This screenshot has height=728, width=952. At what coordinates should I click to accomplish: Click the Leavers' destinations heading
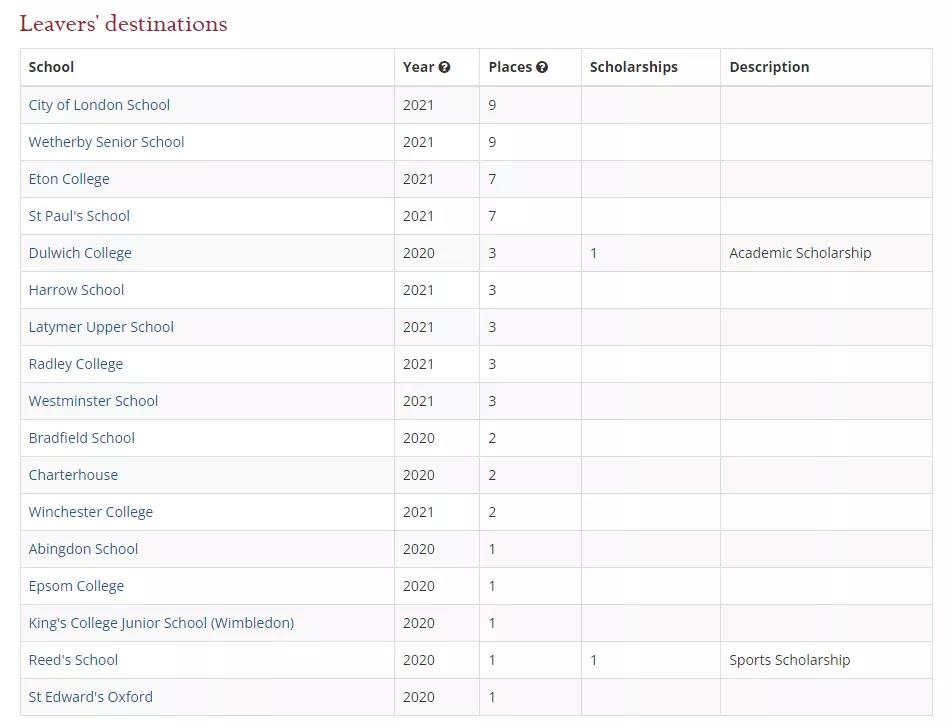123,24
